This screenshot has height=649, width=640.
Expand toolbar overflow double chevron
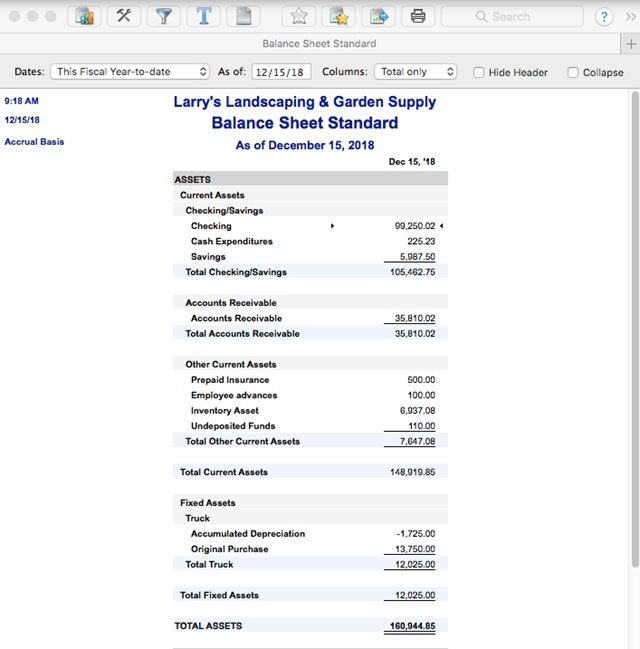pyautogui.click(x=629, y=17)
